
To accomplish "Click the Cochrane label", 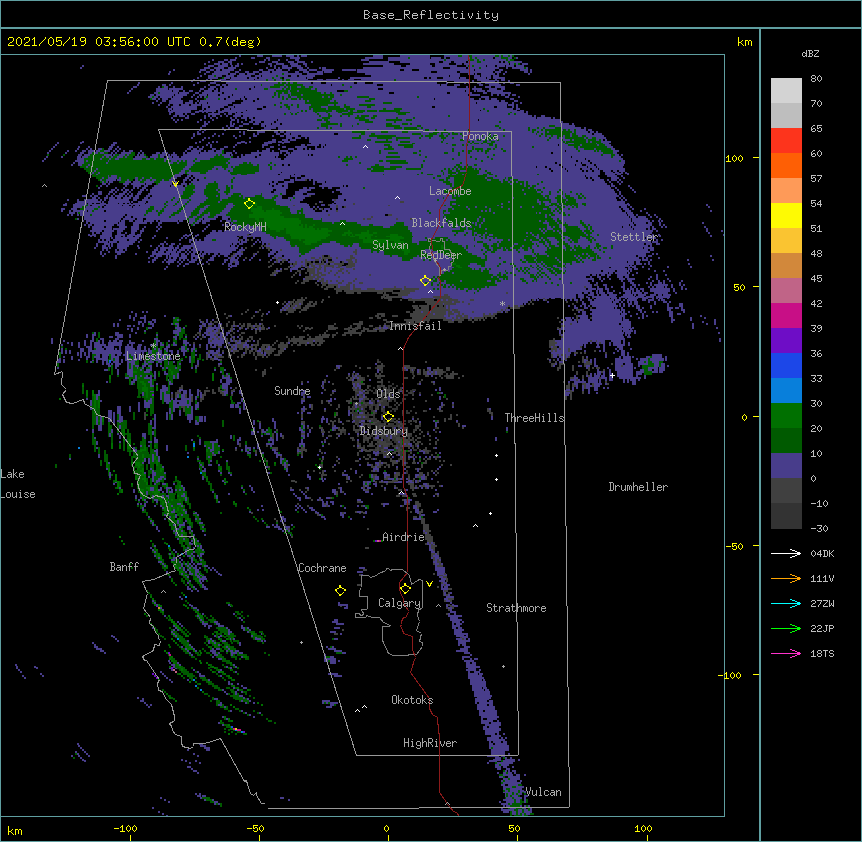I will (x=322, y=568).
